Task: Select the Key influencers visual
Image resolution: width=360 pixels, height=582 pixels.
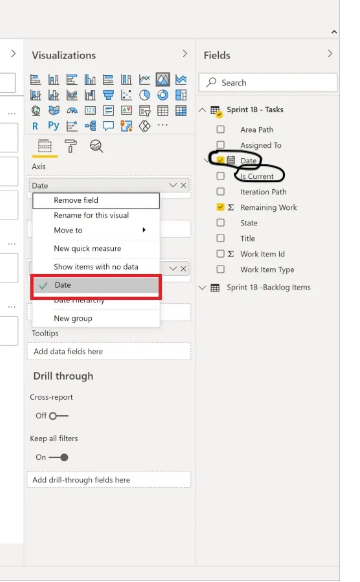Action: [x=72, y=126]
